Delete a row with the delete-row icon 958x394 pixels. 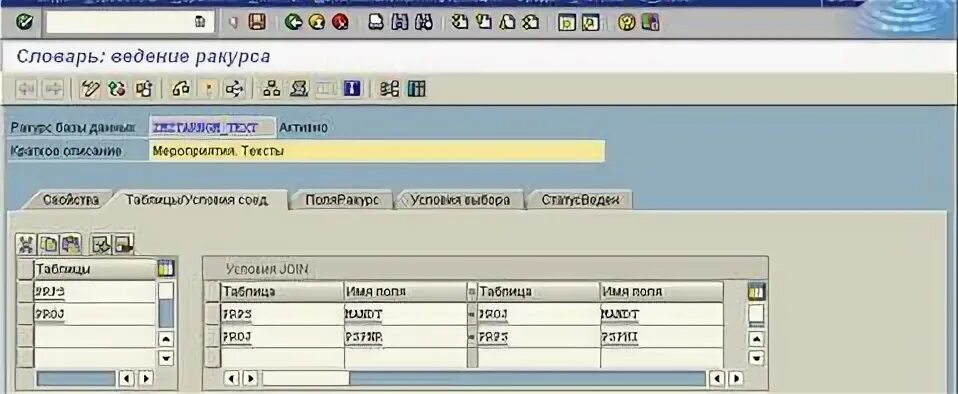[124, 244]
